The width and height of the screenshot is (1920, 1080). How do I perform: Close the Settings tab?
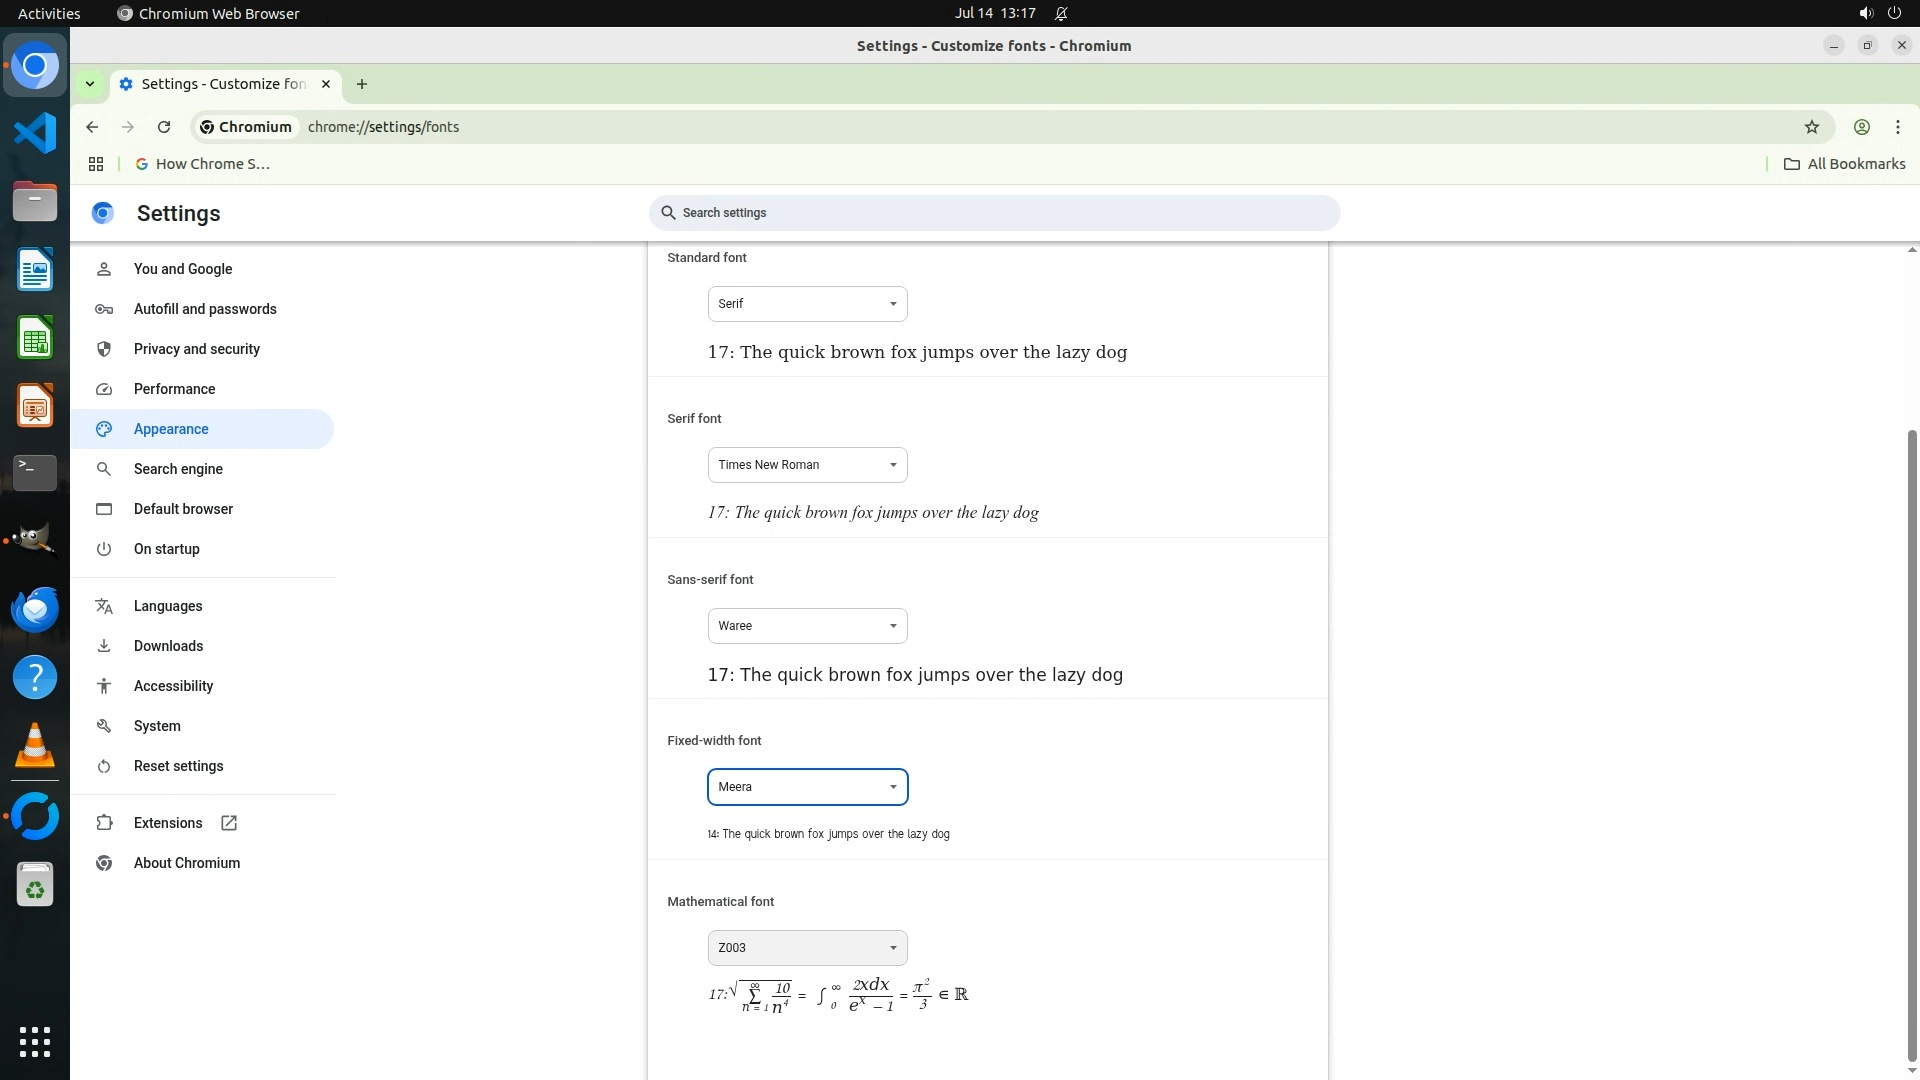[x=325, y=84]
